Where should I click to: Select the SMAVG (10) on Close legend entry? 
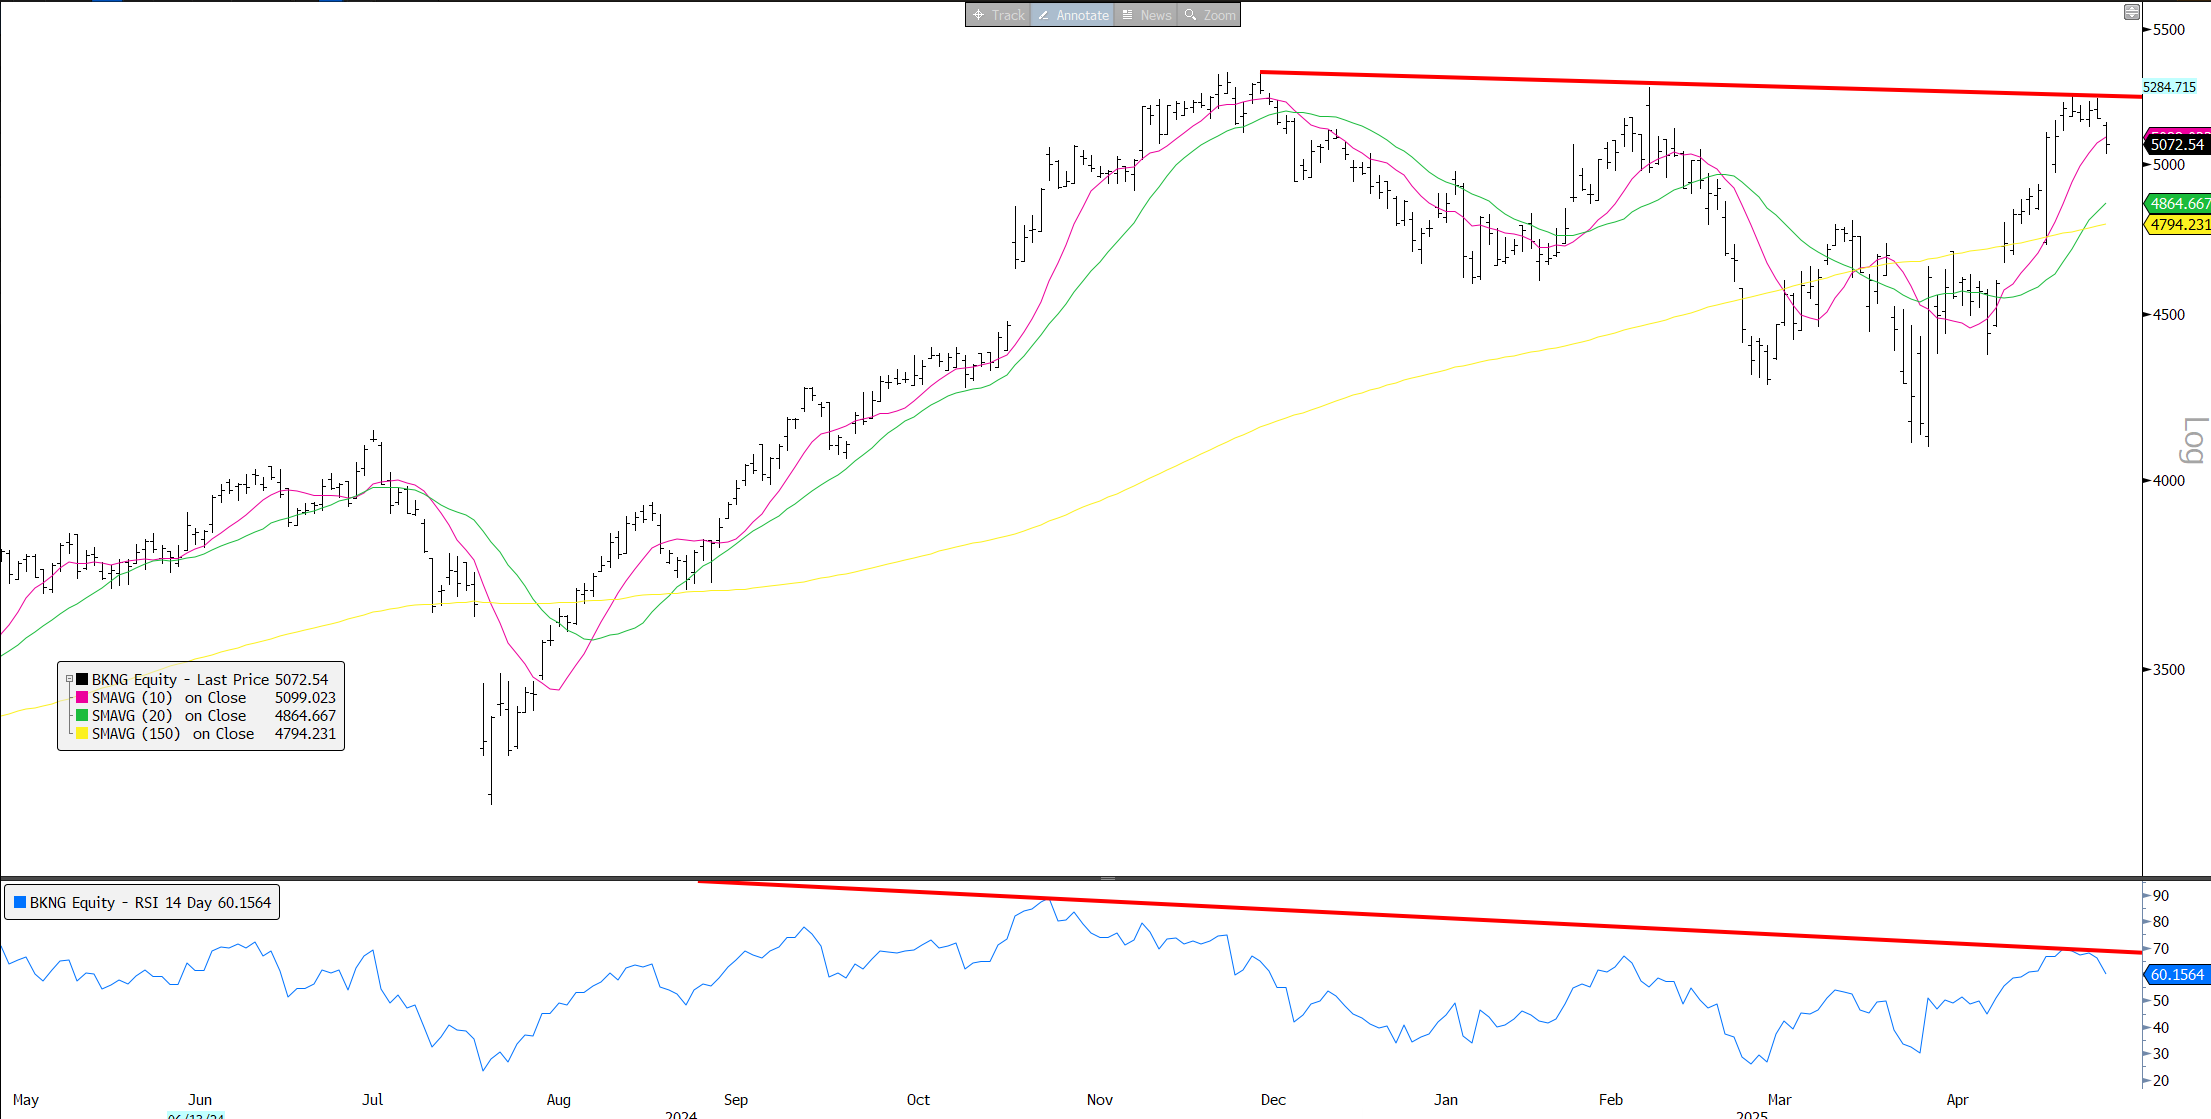(x=168, y=698)
